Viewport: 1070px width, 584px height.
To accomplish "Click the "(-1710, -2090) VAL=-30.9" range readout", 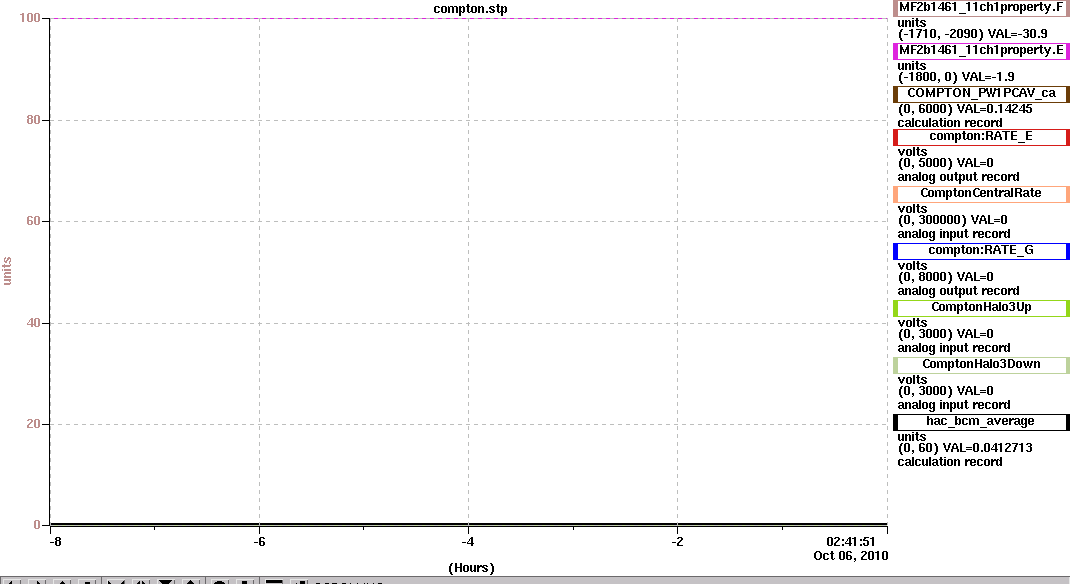I will (x=972, y=34).
